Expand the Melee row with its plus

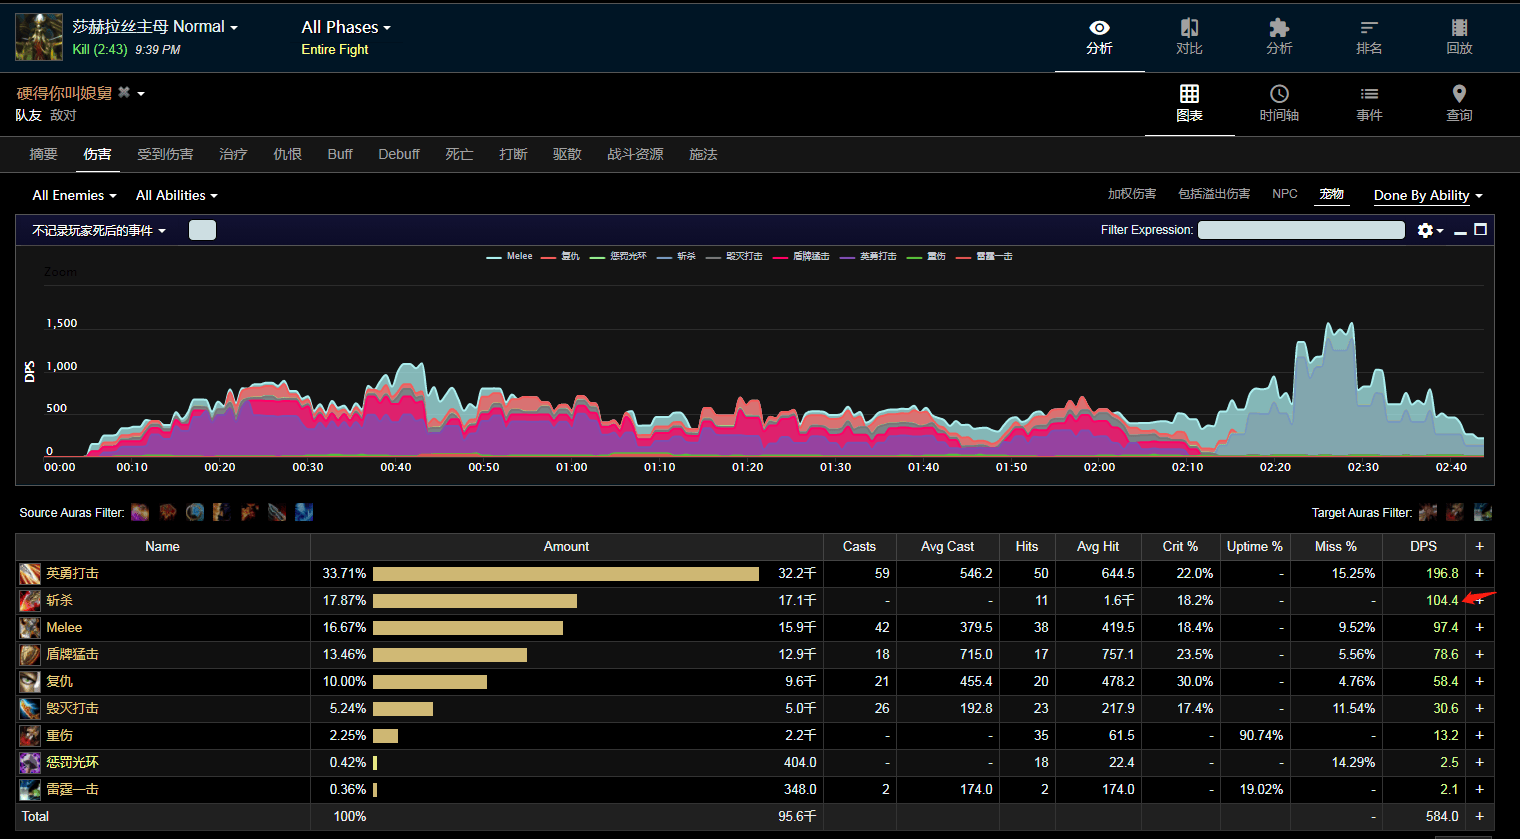pos(1479,628)
